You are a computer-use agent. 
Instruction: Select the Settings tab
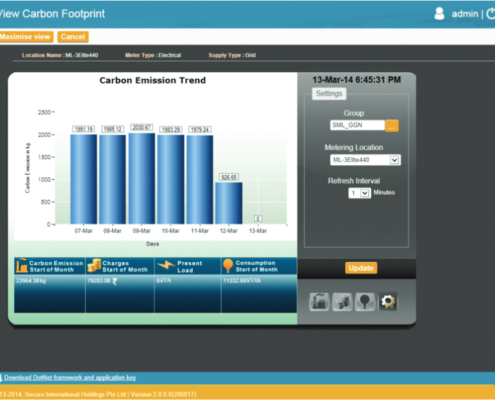point(329,94)
